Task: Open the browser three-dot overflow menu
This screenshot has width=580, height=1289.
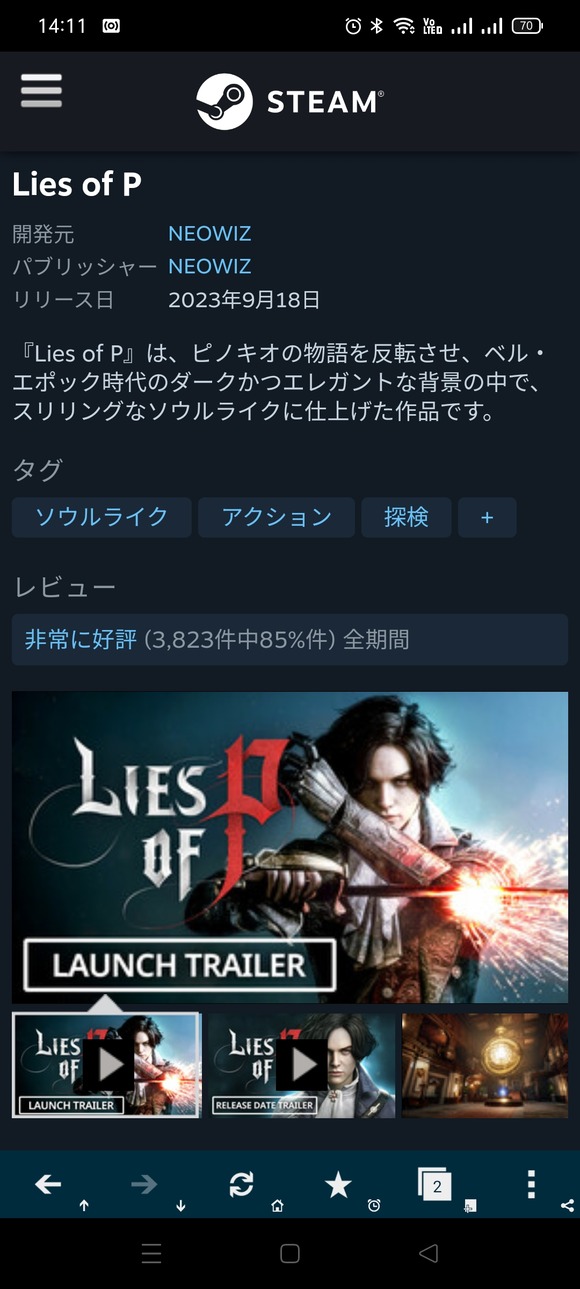Action: (x=531, y=1184)
